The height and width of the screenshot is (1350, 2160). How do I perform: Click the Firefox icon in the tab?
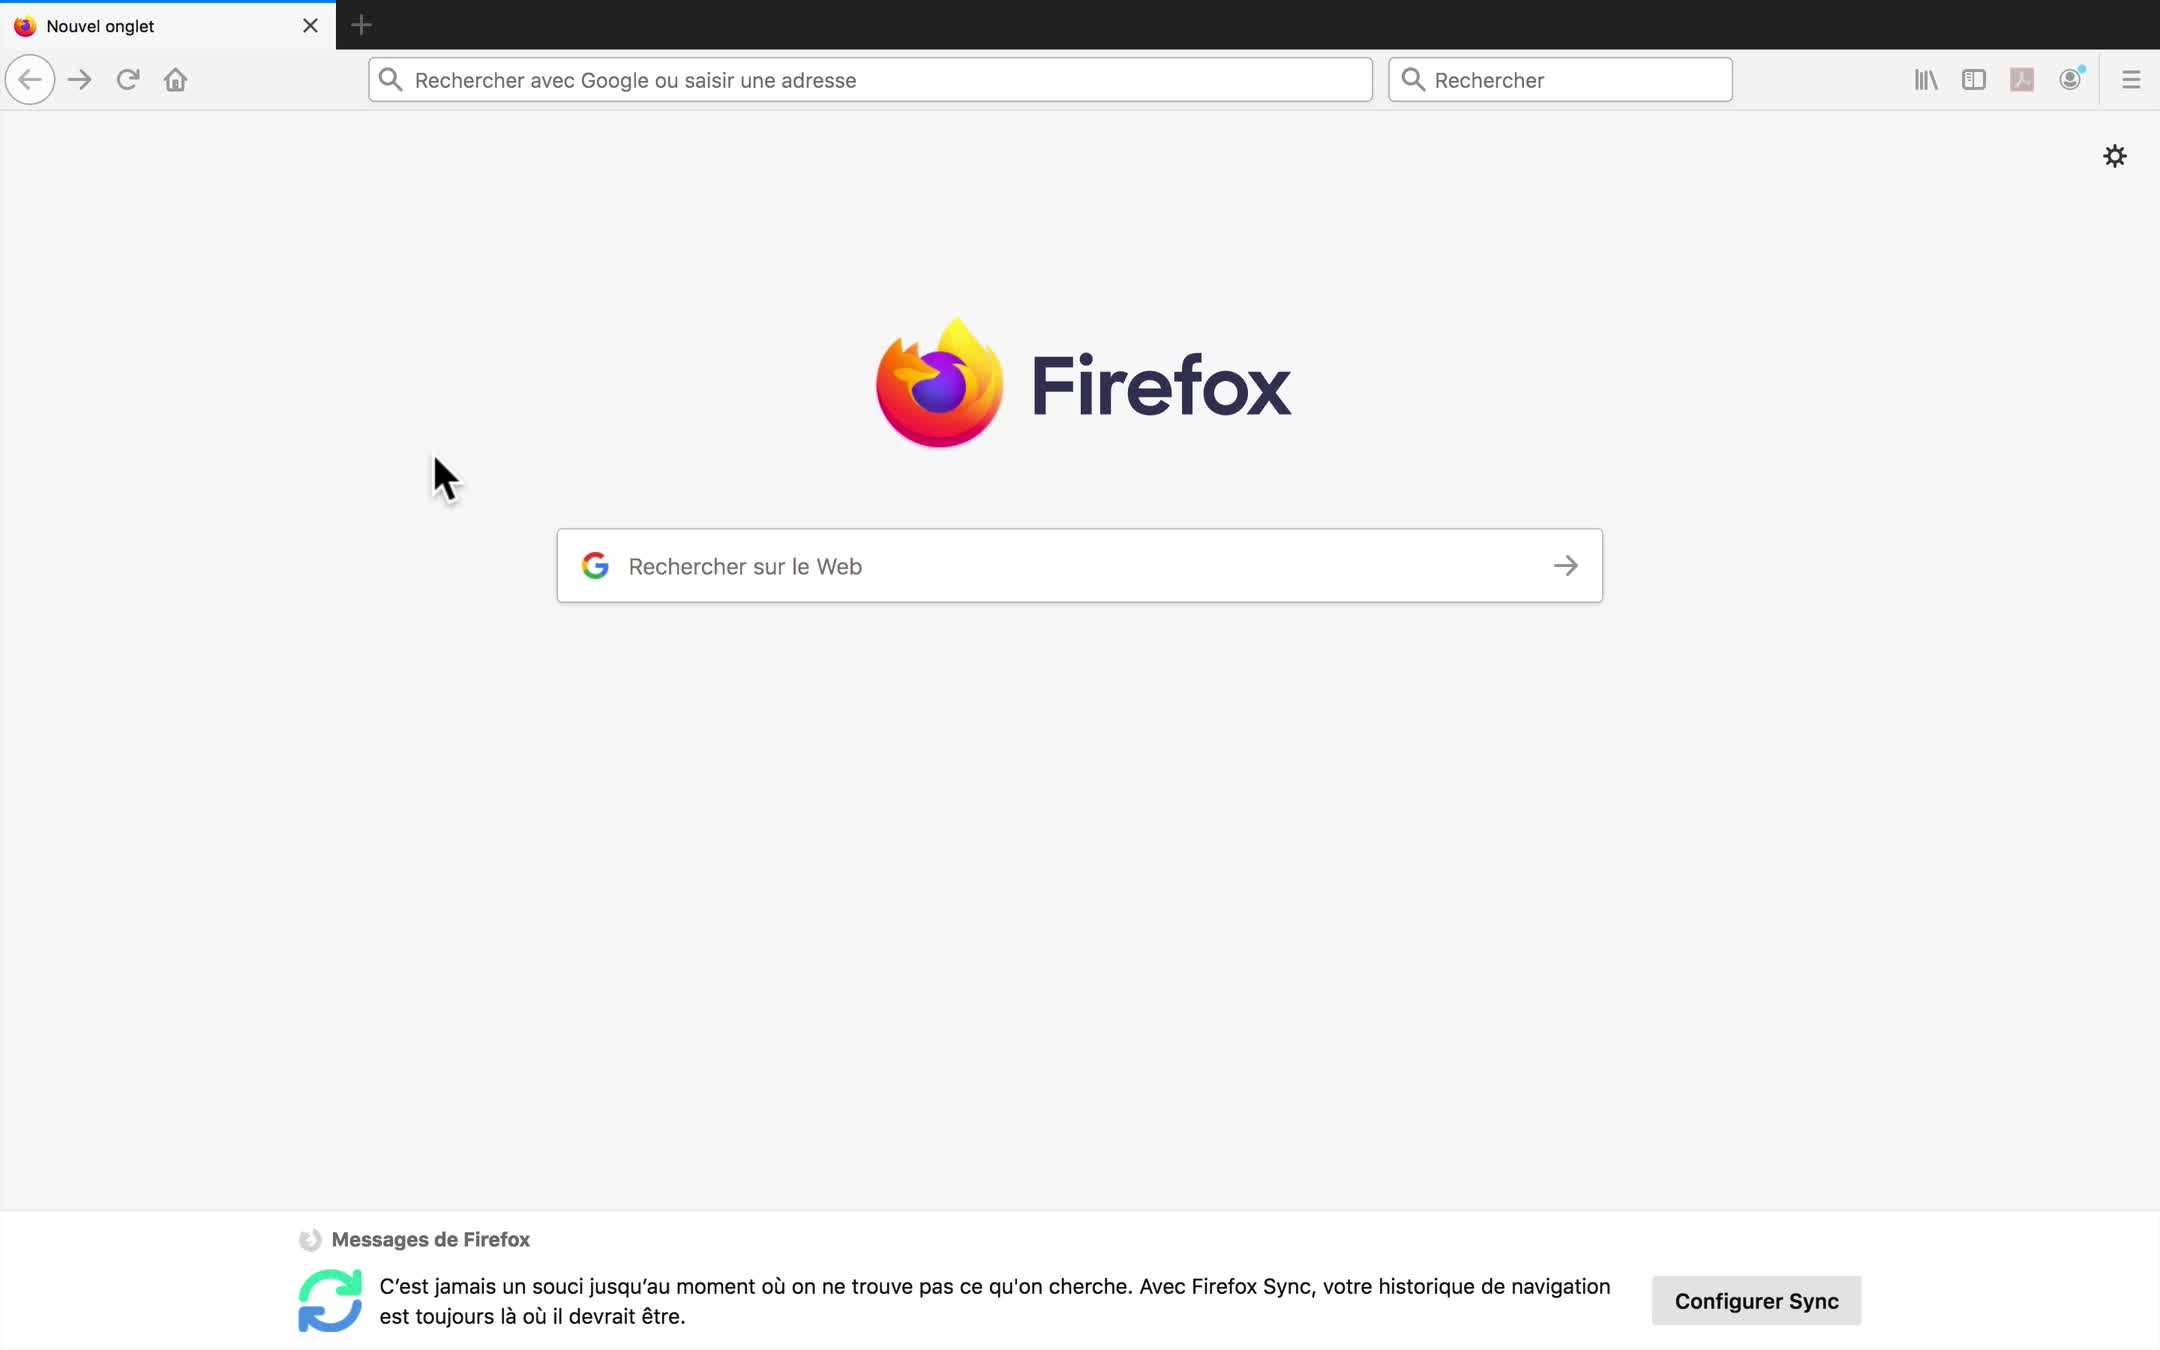25,26
